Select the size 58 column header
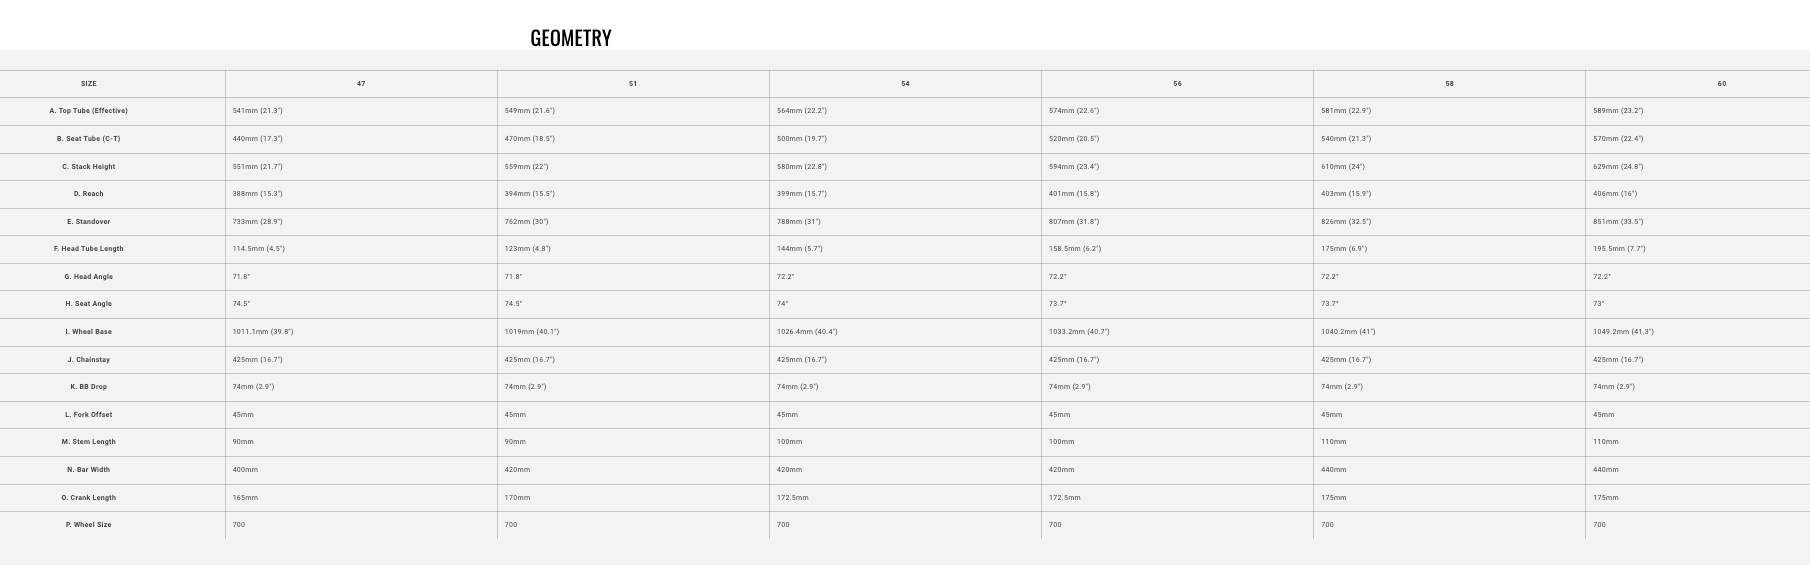The width and height of the screenshot is (1810, 576). tap(1449, 84)
